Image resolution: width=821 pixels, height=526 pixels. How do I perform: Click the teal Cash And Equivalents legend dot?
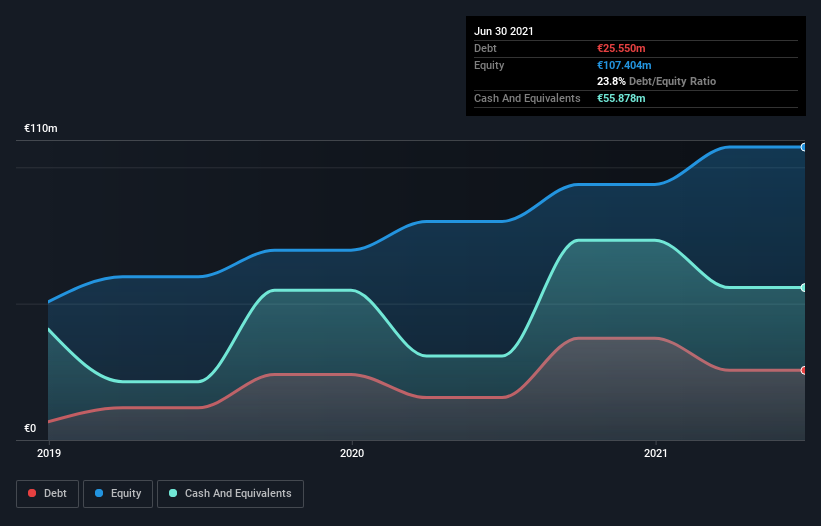click(x=173, y=493)
